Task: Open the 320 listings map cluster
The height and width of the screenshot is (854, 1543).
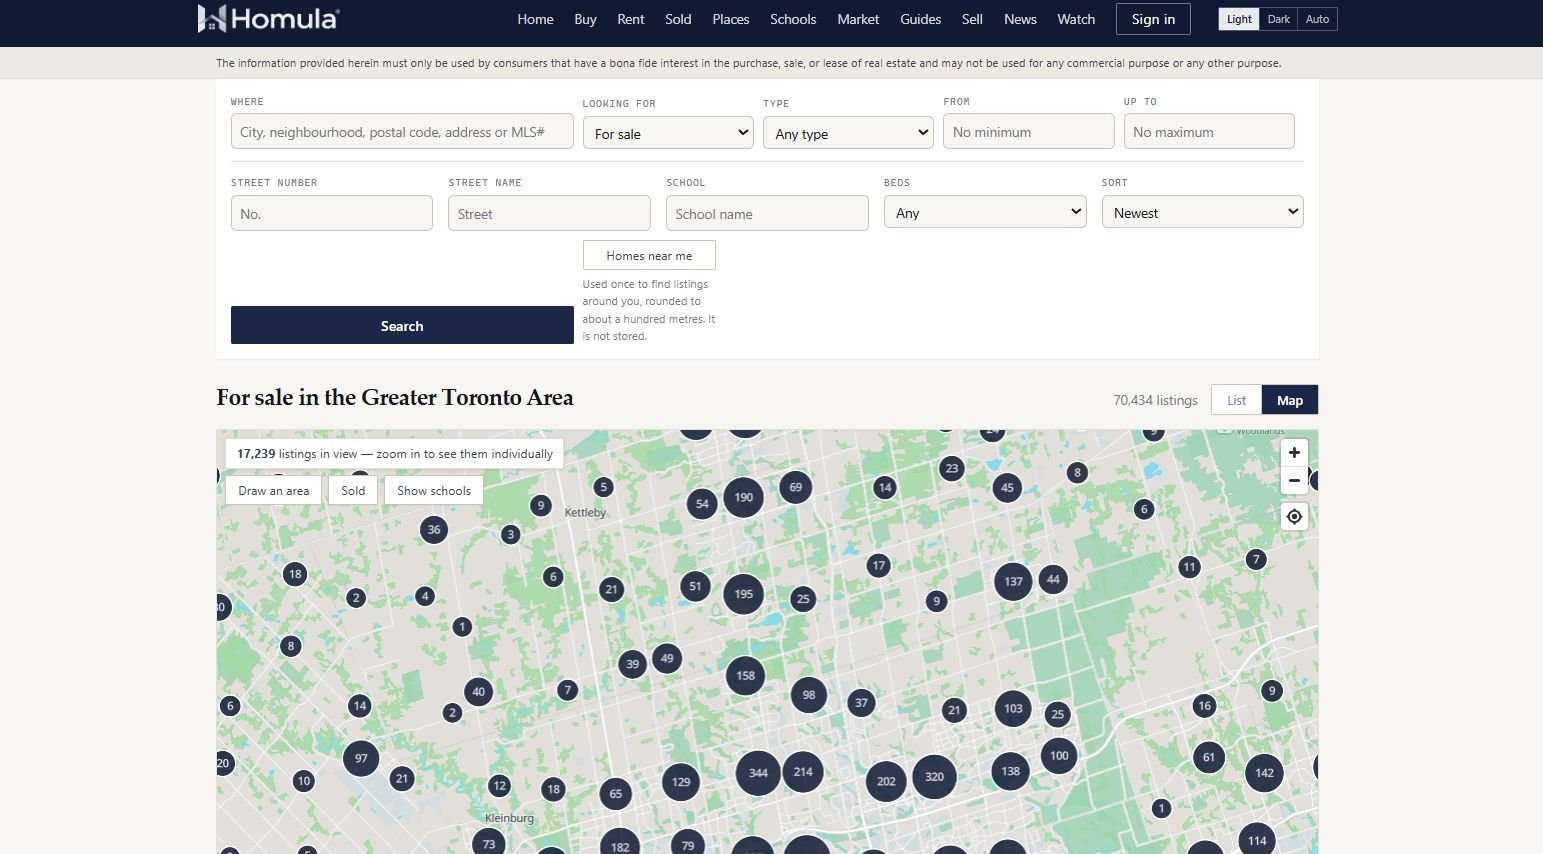Action: (934, 777)
